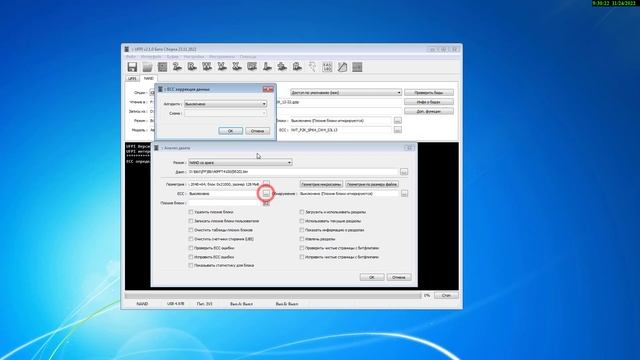
Task: Toggle 'Показывать статистику для блока' checkbox
Action: pyautogui.click(x=191, y=265)
